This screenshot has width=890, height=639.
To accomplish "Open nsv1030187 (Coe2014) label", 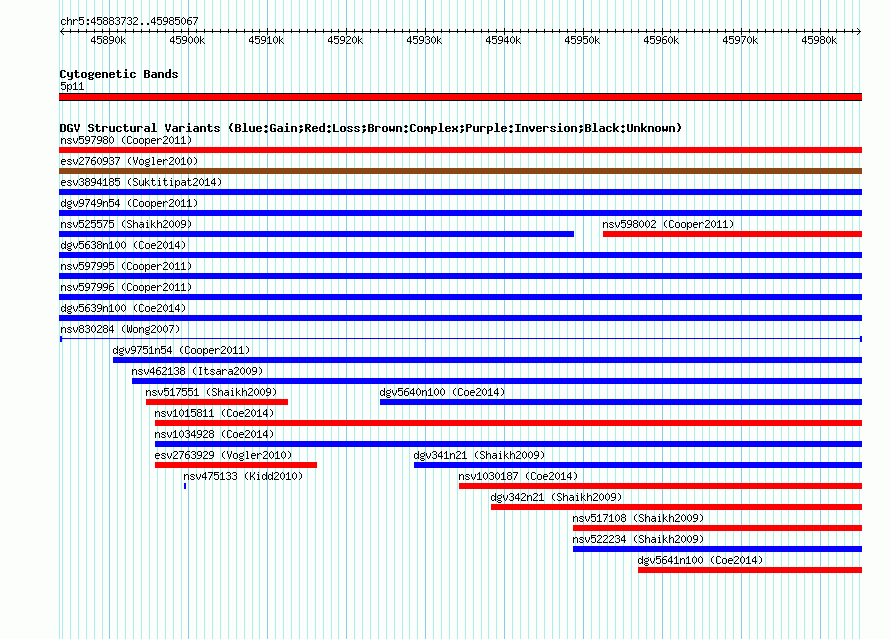I will 518,476.
